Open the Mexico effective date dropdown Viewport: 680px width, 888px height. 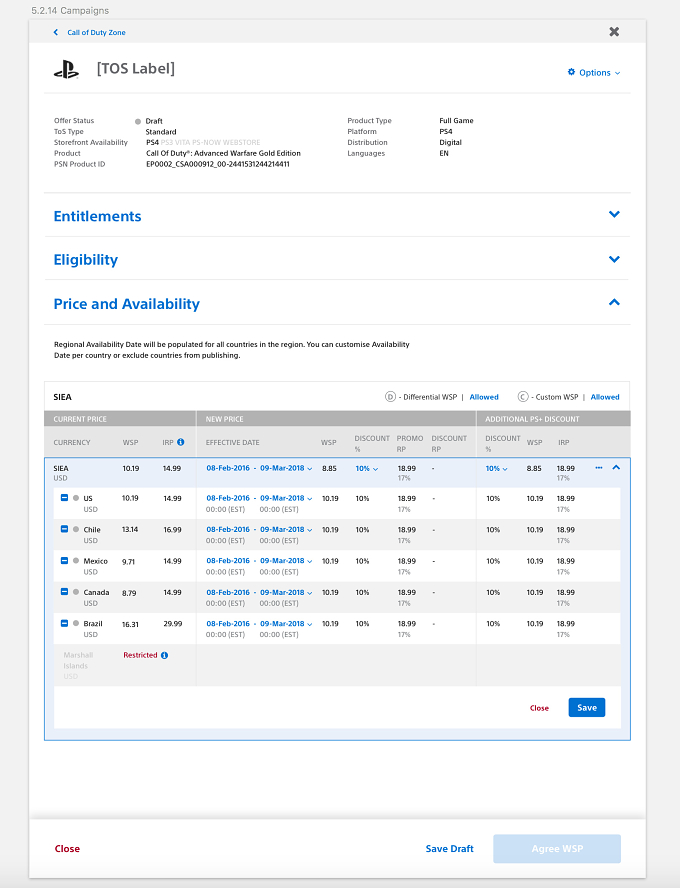[x=259, y=561]
